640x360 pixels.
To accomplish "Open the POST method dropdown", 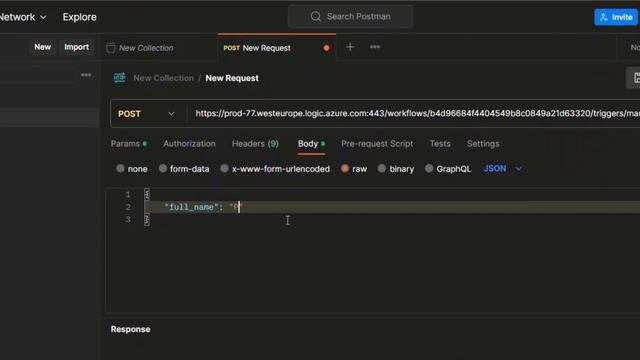I will pyautogui.click(x=147, y=114).
